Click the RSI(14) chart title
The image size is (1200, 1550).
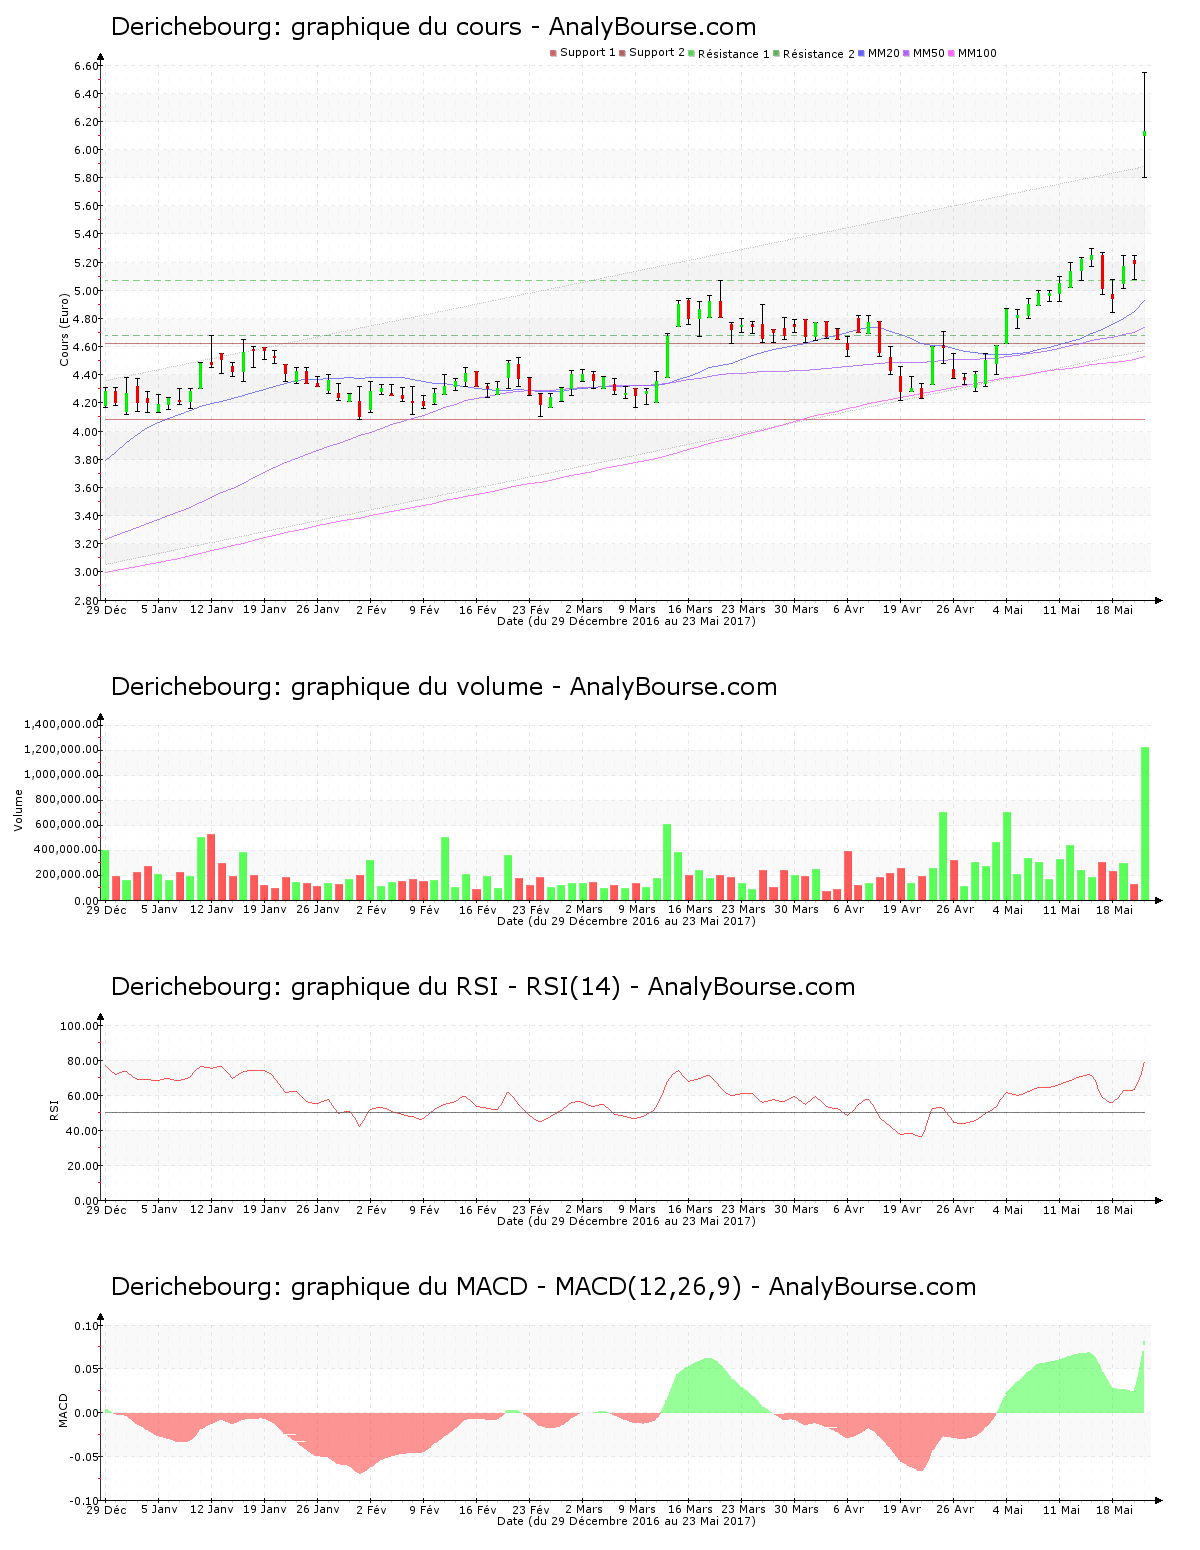click(482, 987)
